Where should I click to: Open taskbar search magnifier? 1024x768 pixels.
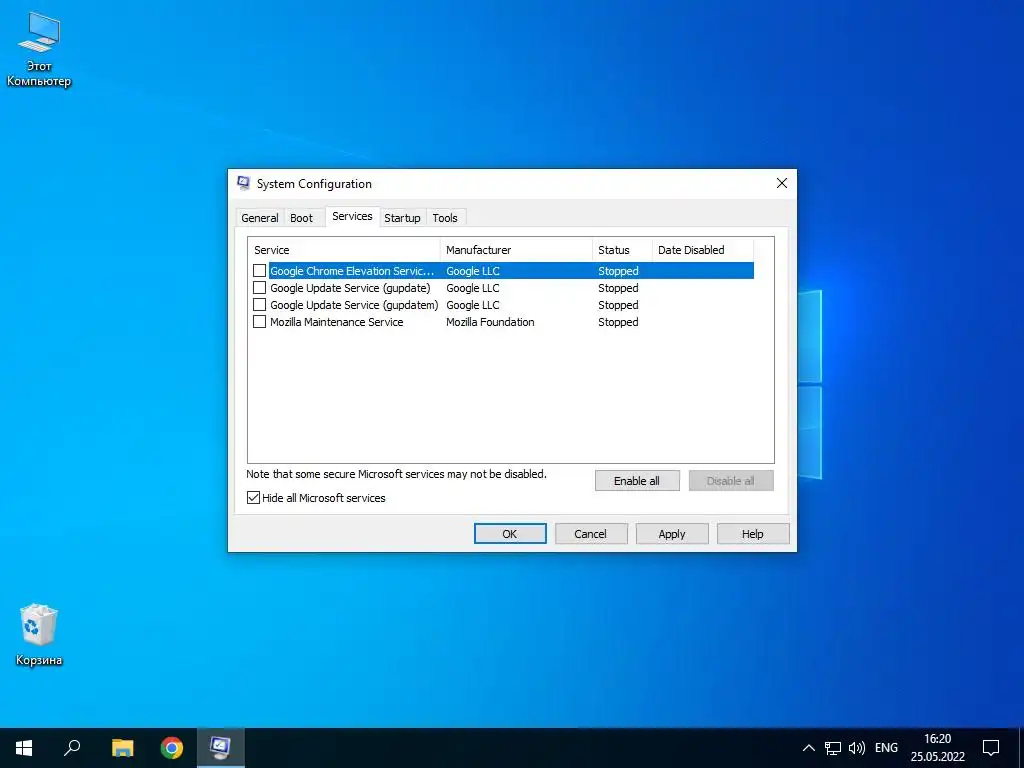click(x=72, y=748)
